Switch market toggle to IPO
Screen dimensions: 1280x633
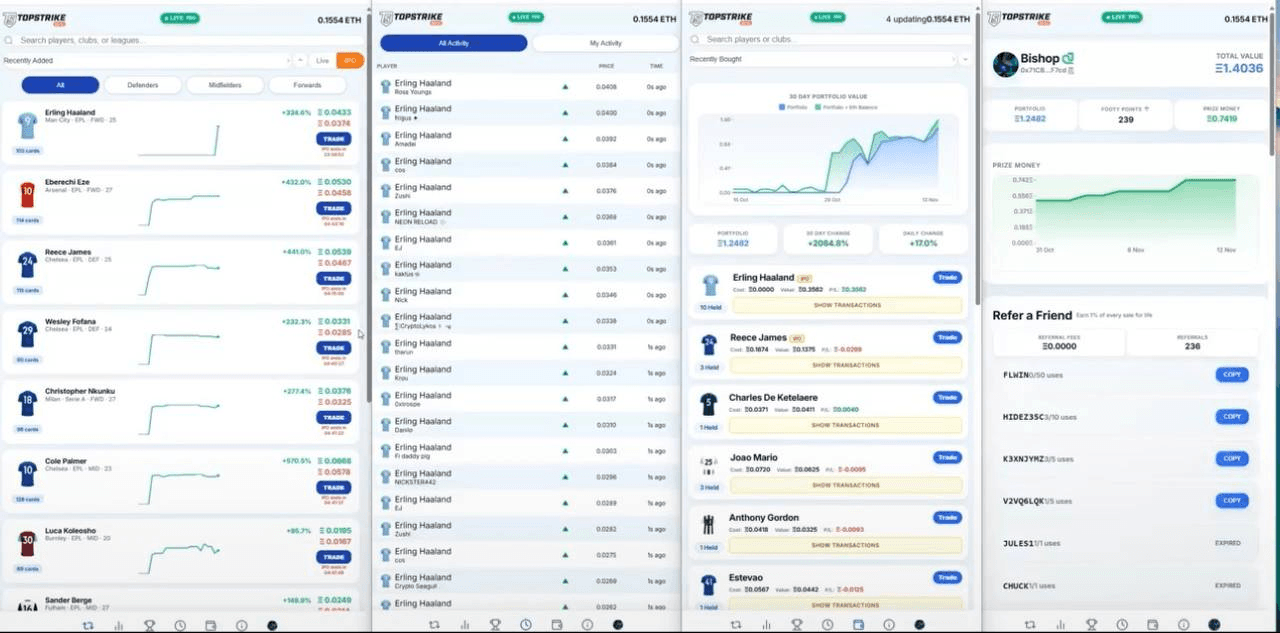[x=350, y=61]
